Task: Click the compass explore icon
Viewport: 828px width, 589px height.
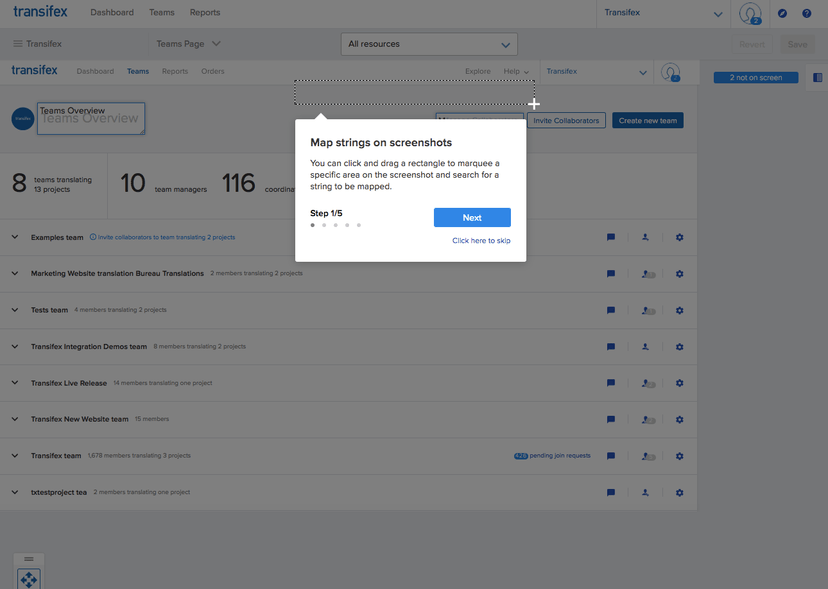Action: click(782, 13)
